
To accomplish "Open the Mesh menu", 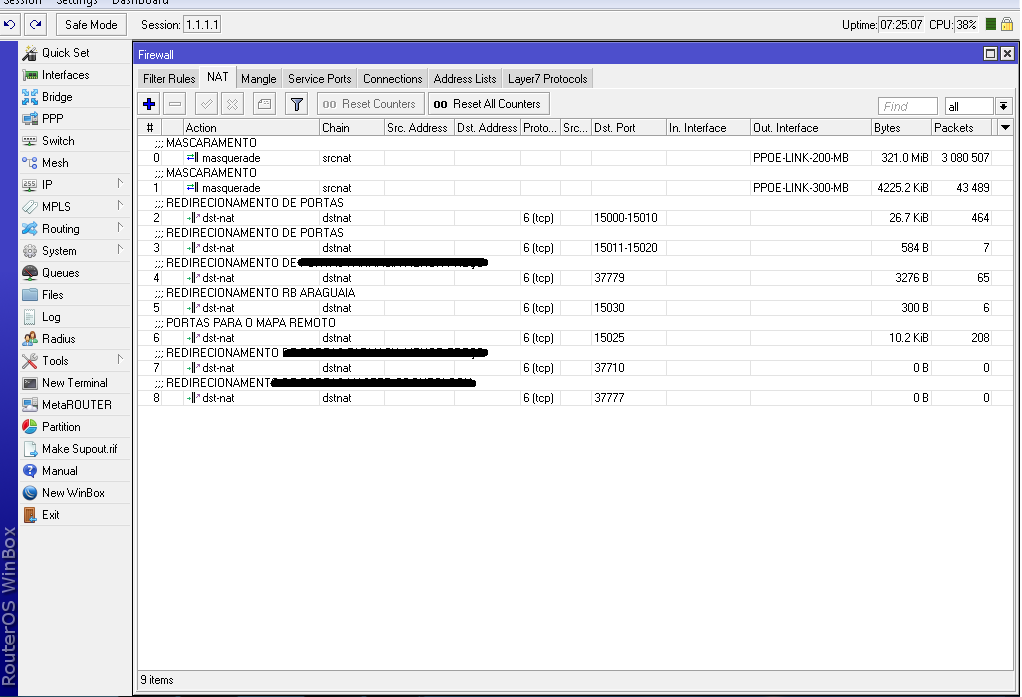I will [x=75, y=163].
